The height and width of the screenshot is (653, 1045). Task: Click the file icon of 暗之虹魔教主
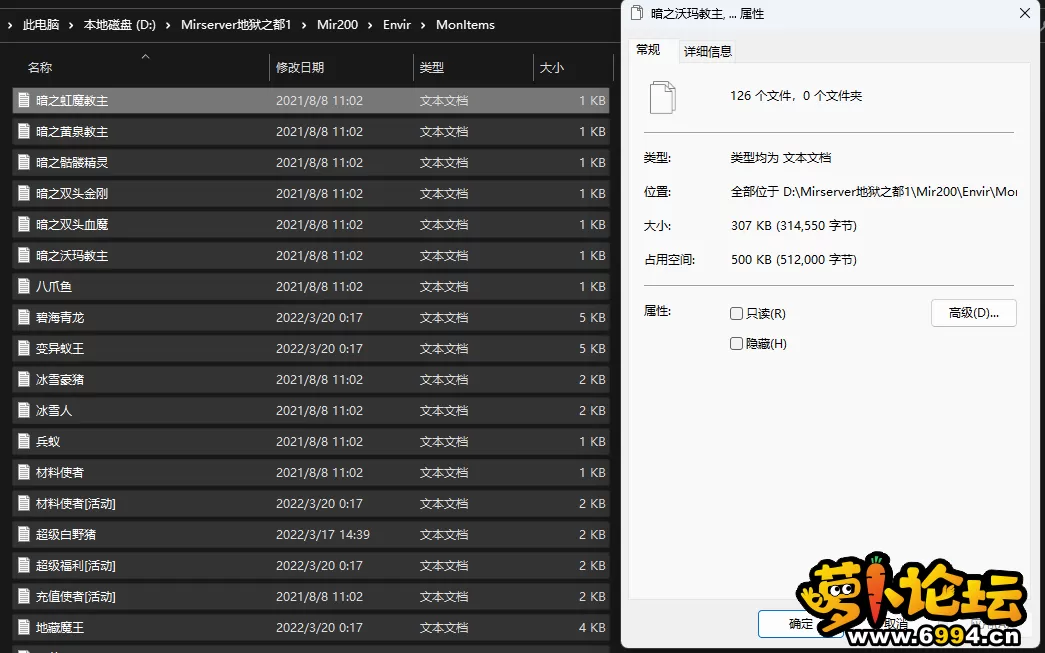coord(23,101)
